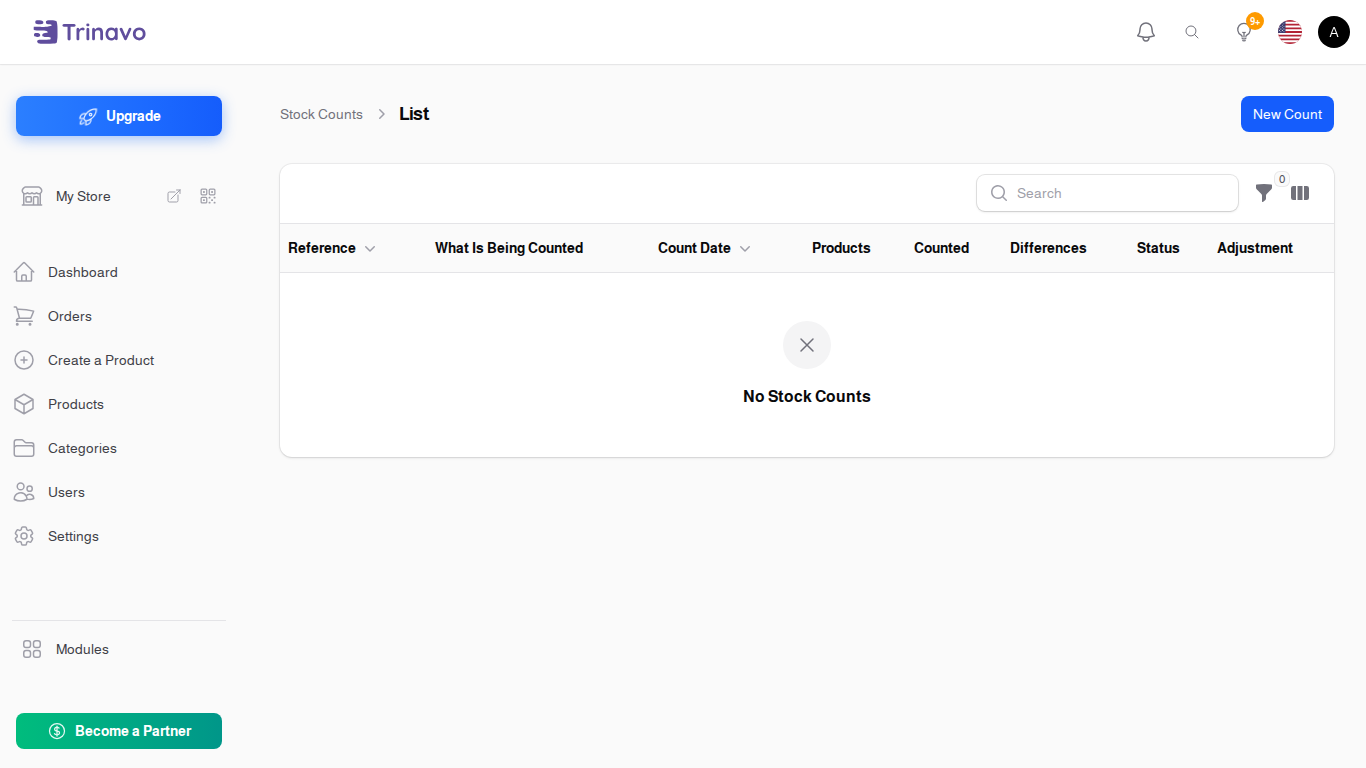Click the Upgrade button
Viewport: 1366px width, 768px height.
[119, 116]
